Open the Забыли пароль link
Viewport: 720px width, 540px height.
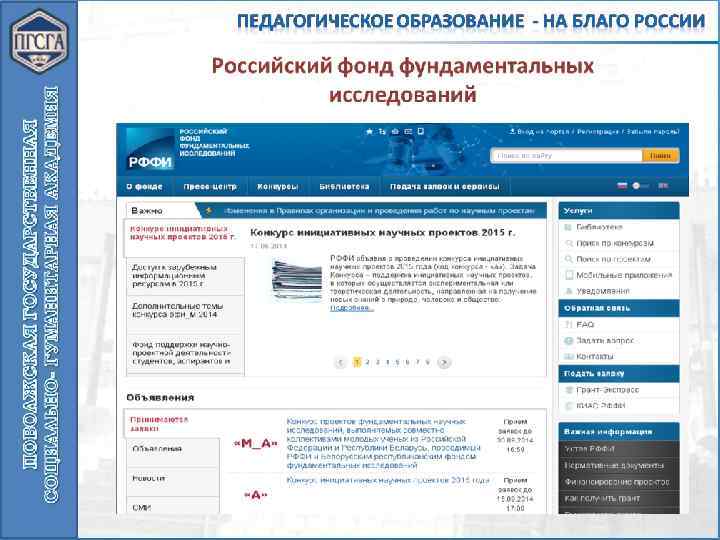pyautogui.click(x=652, y=132)
